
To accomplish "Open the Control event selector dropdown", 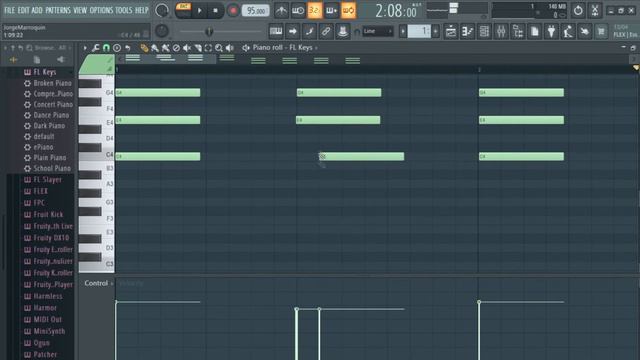I will (99, 283).
